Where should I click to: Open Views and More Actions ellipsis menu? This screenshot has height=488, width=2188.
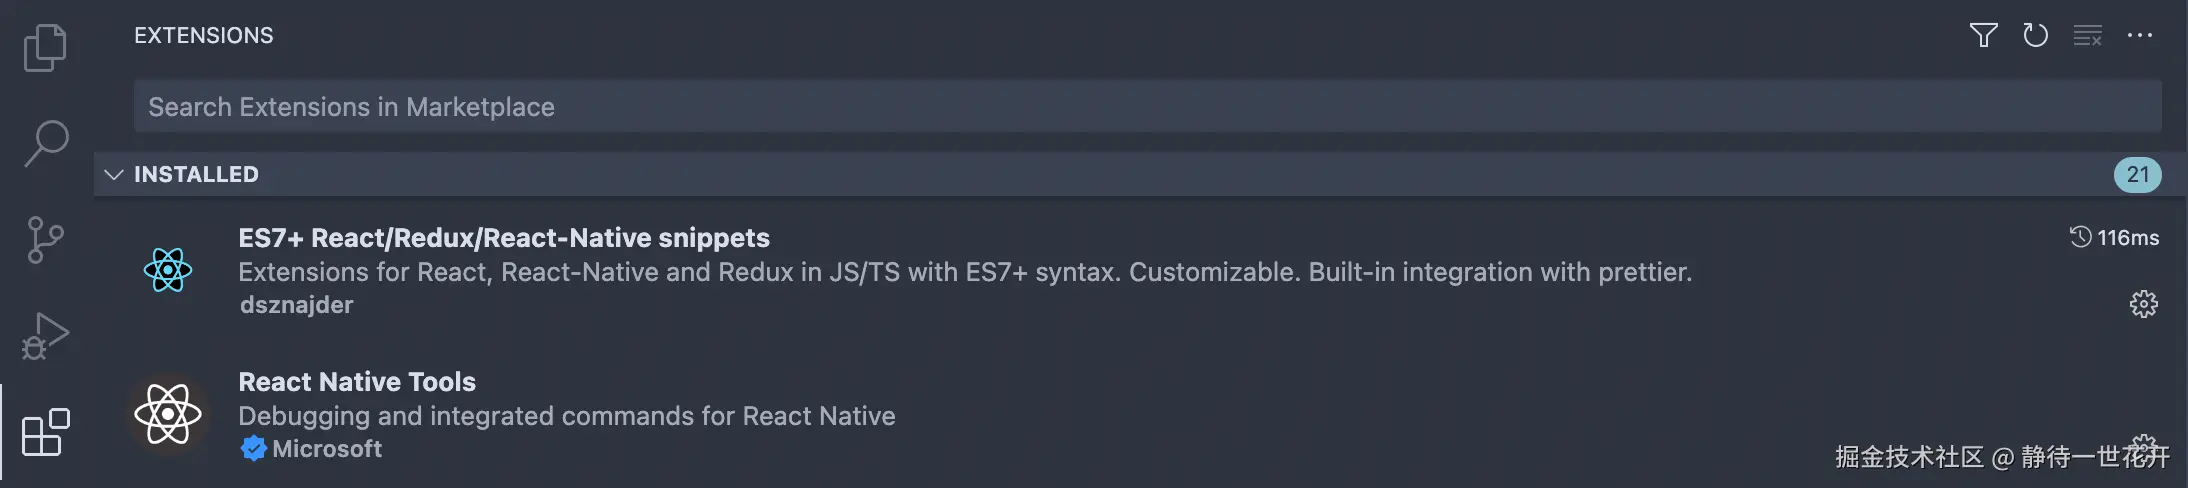[2139, 36]
